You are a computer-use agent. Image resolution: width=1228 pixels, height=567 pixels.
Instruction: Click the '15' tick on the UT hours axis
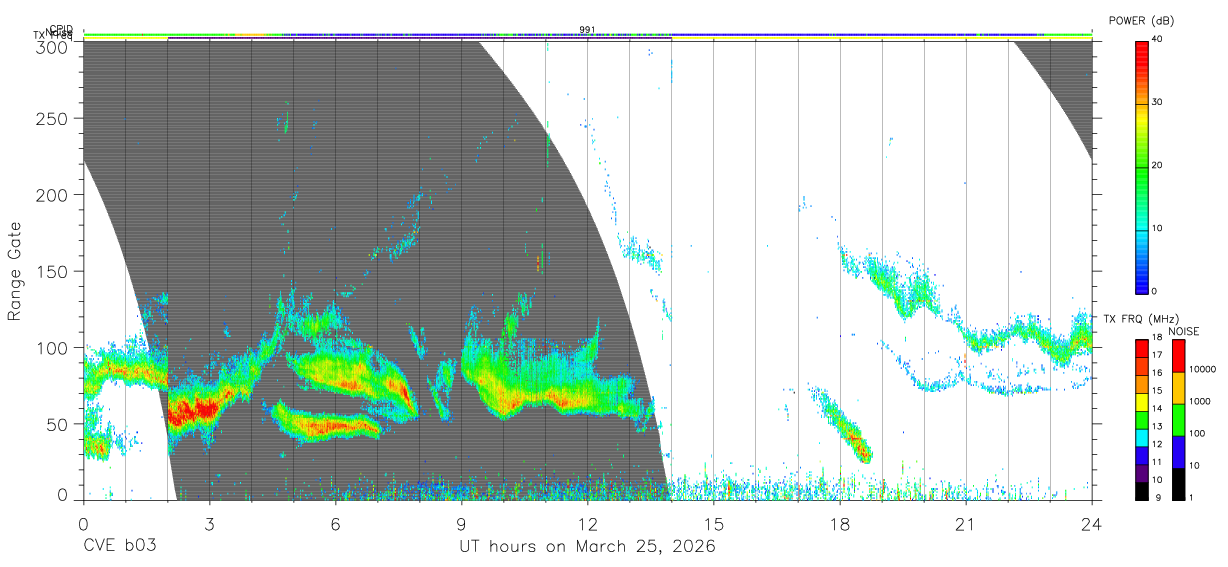point(713,524)
